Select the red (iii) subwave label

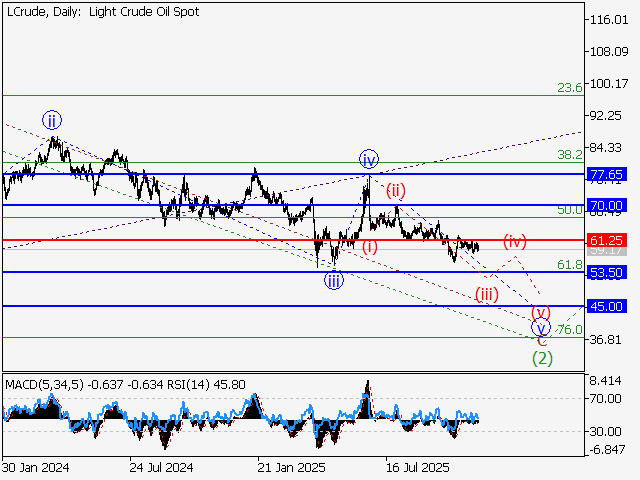[487, 293]
